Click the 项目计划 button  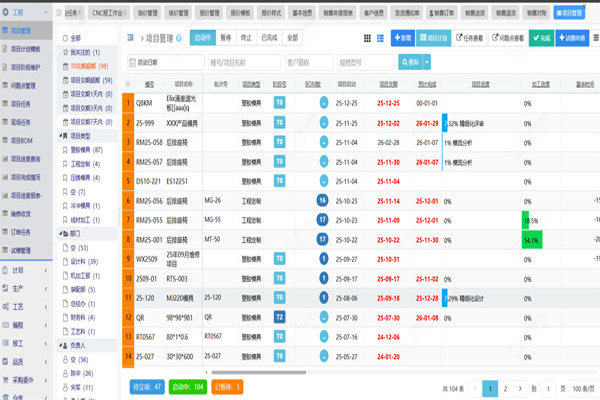coord(434,38)
